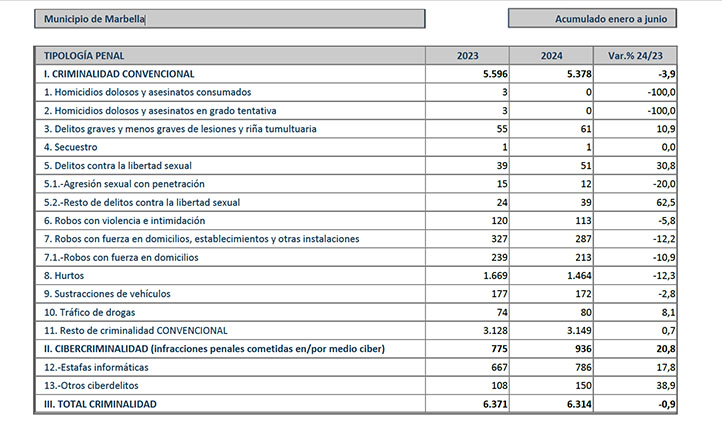Click the variation 10,9 for lesiones
Image resolution: width=722 pixels, height=422 pixels.
pos(666,129)
